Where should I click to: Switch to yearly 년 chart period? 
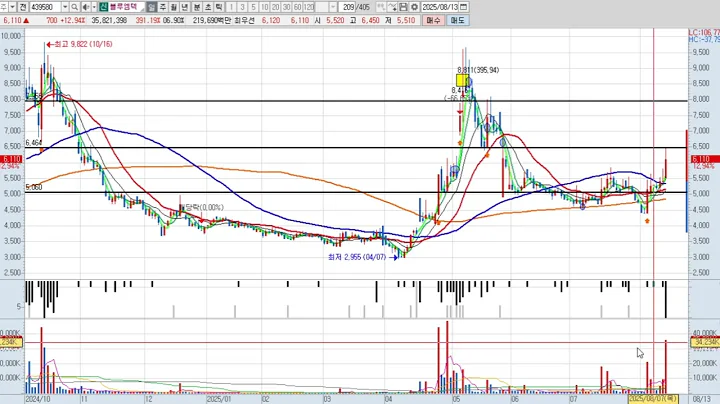point(185,7)
